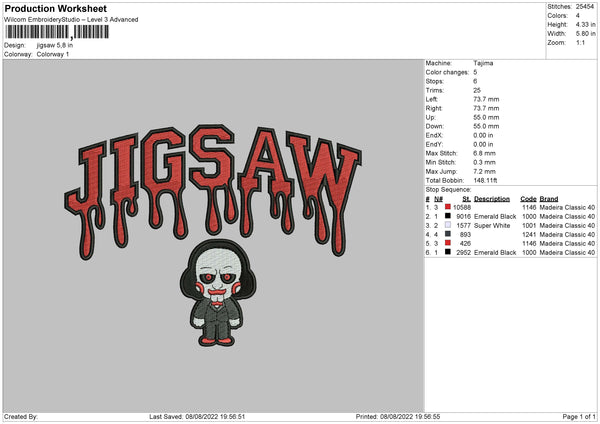Click the white swatch for Super White
This screenshot has width=600, height=424.
point(448,225)
